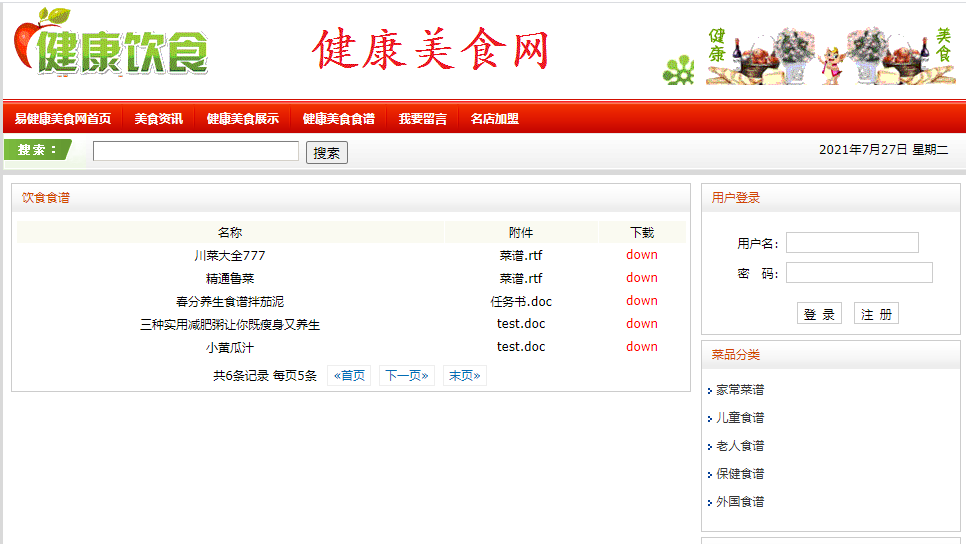Screen dimensions: 966x544
Task: Click the 健康饮食 apple logo
Action: (x=111, y=43)
